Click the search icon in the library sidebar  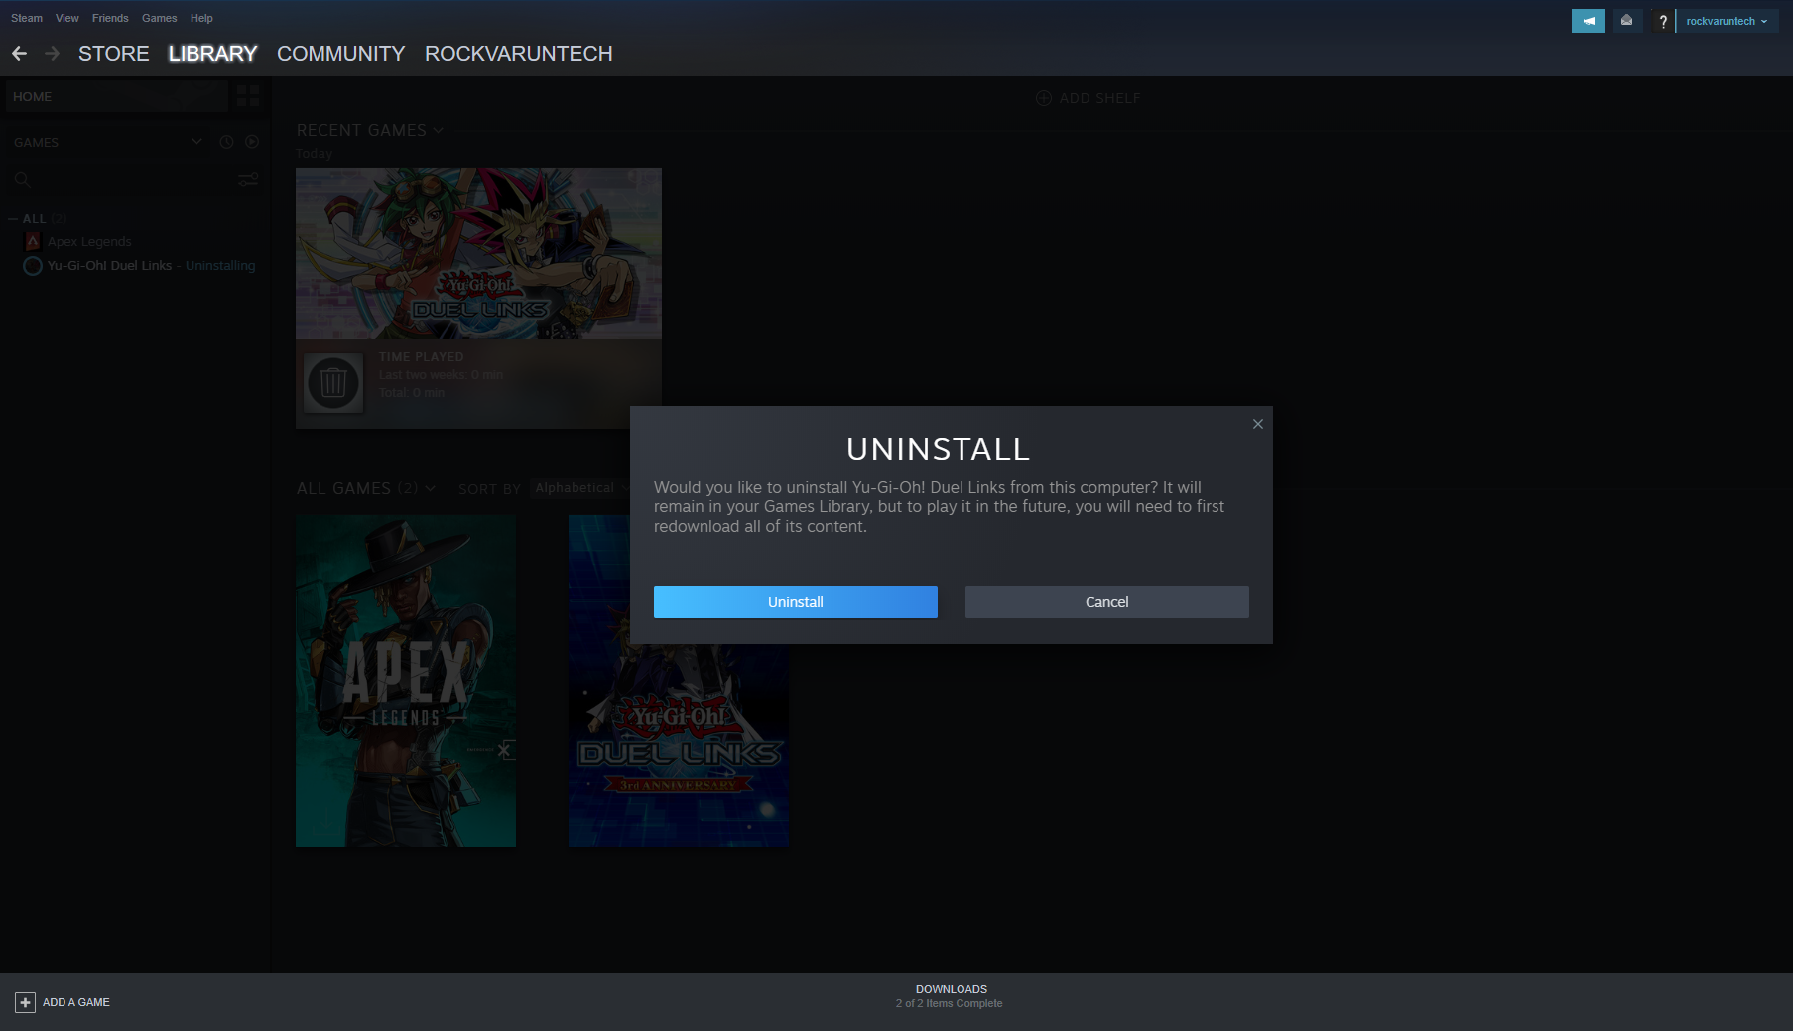[x=22, y=180]
